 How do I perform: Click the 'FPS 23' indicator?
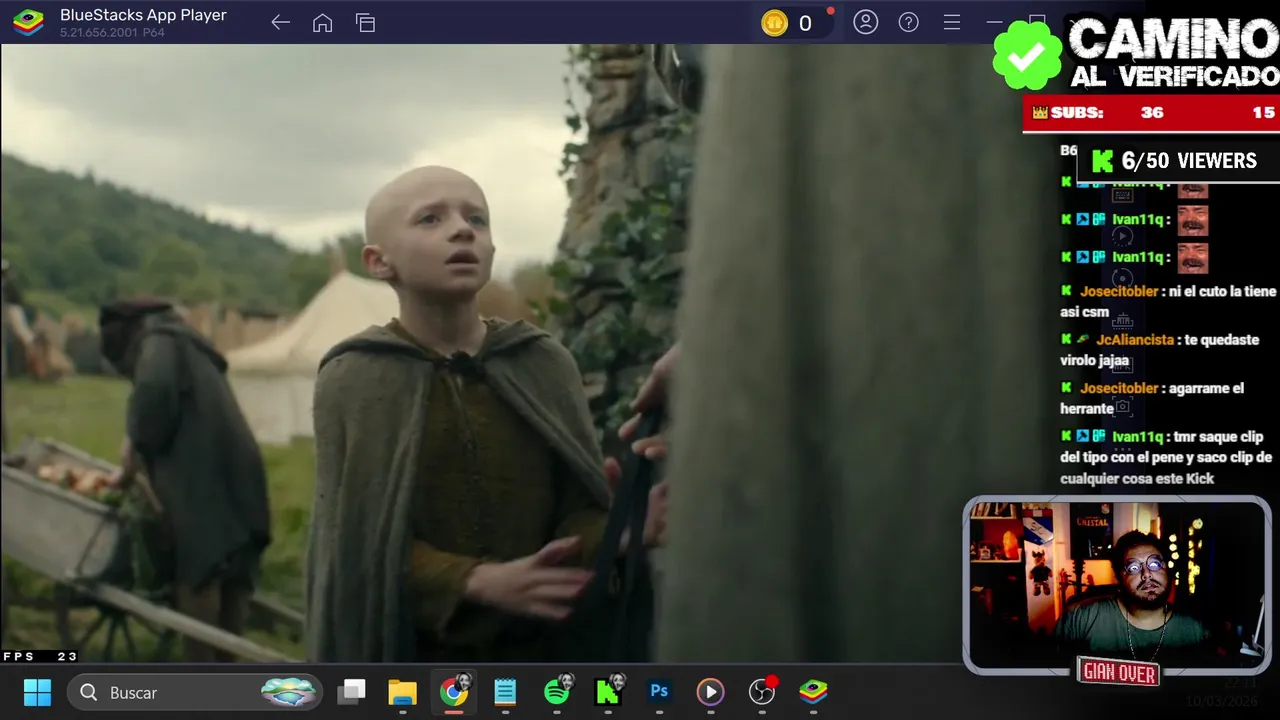click(40, 656)
